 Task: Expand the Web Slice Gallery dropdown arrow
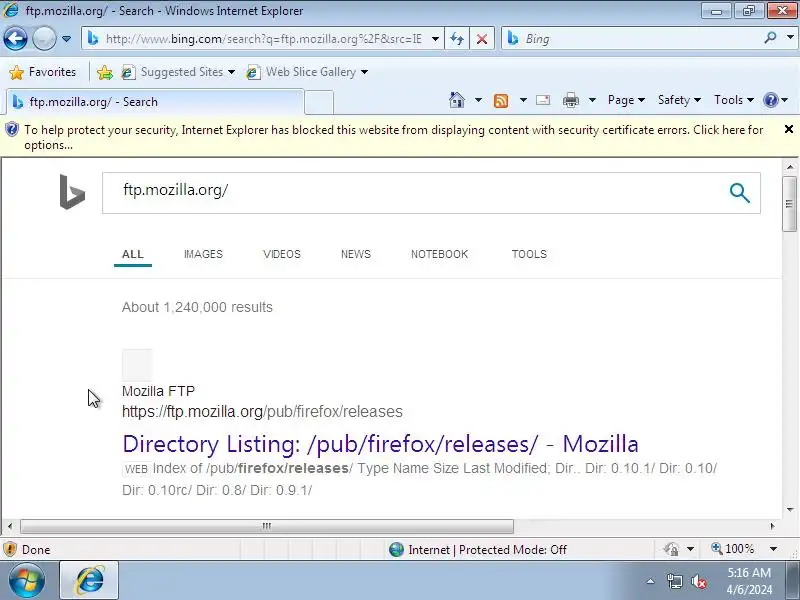click(x=364, y=72)
